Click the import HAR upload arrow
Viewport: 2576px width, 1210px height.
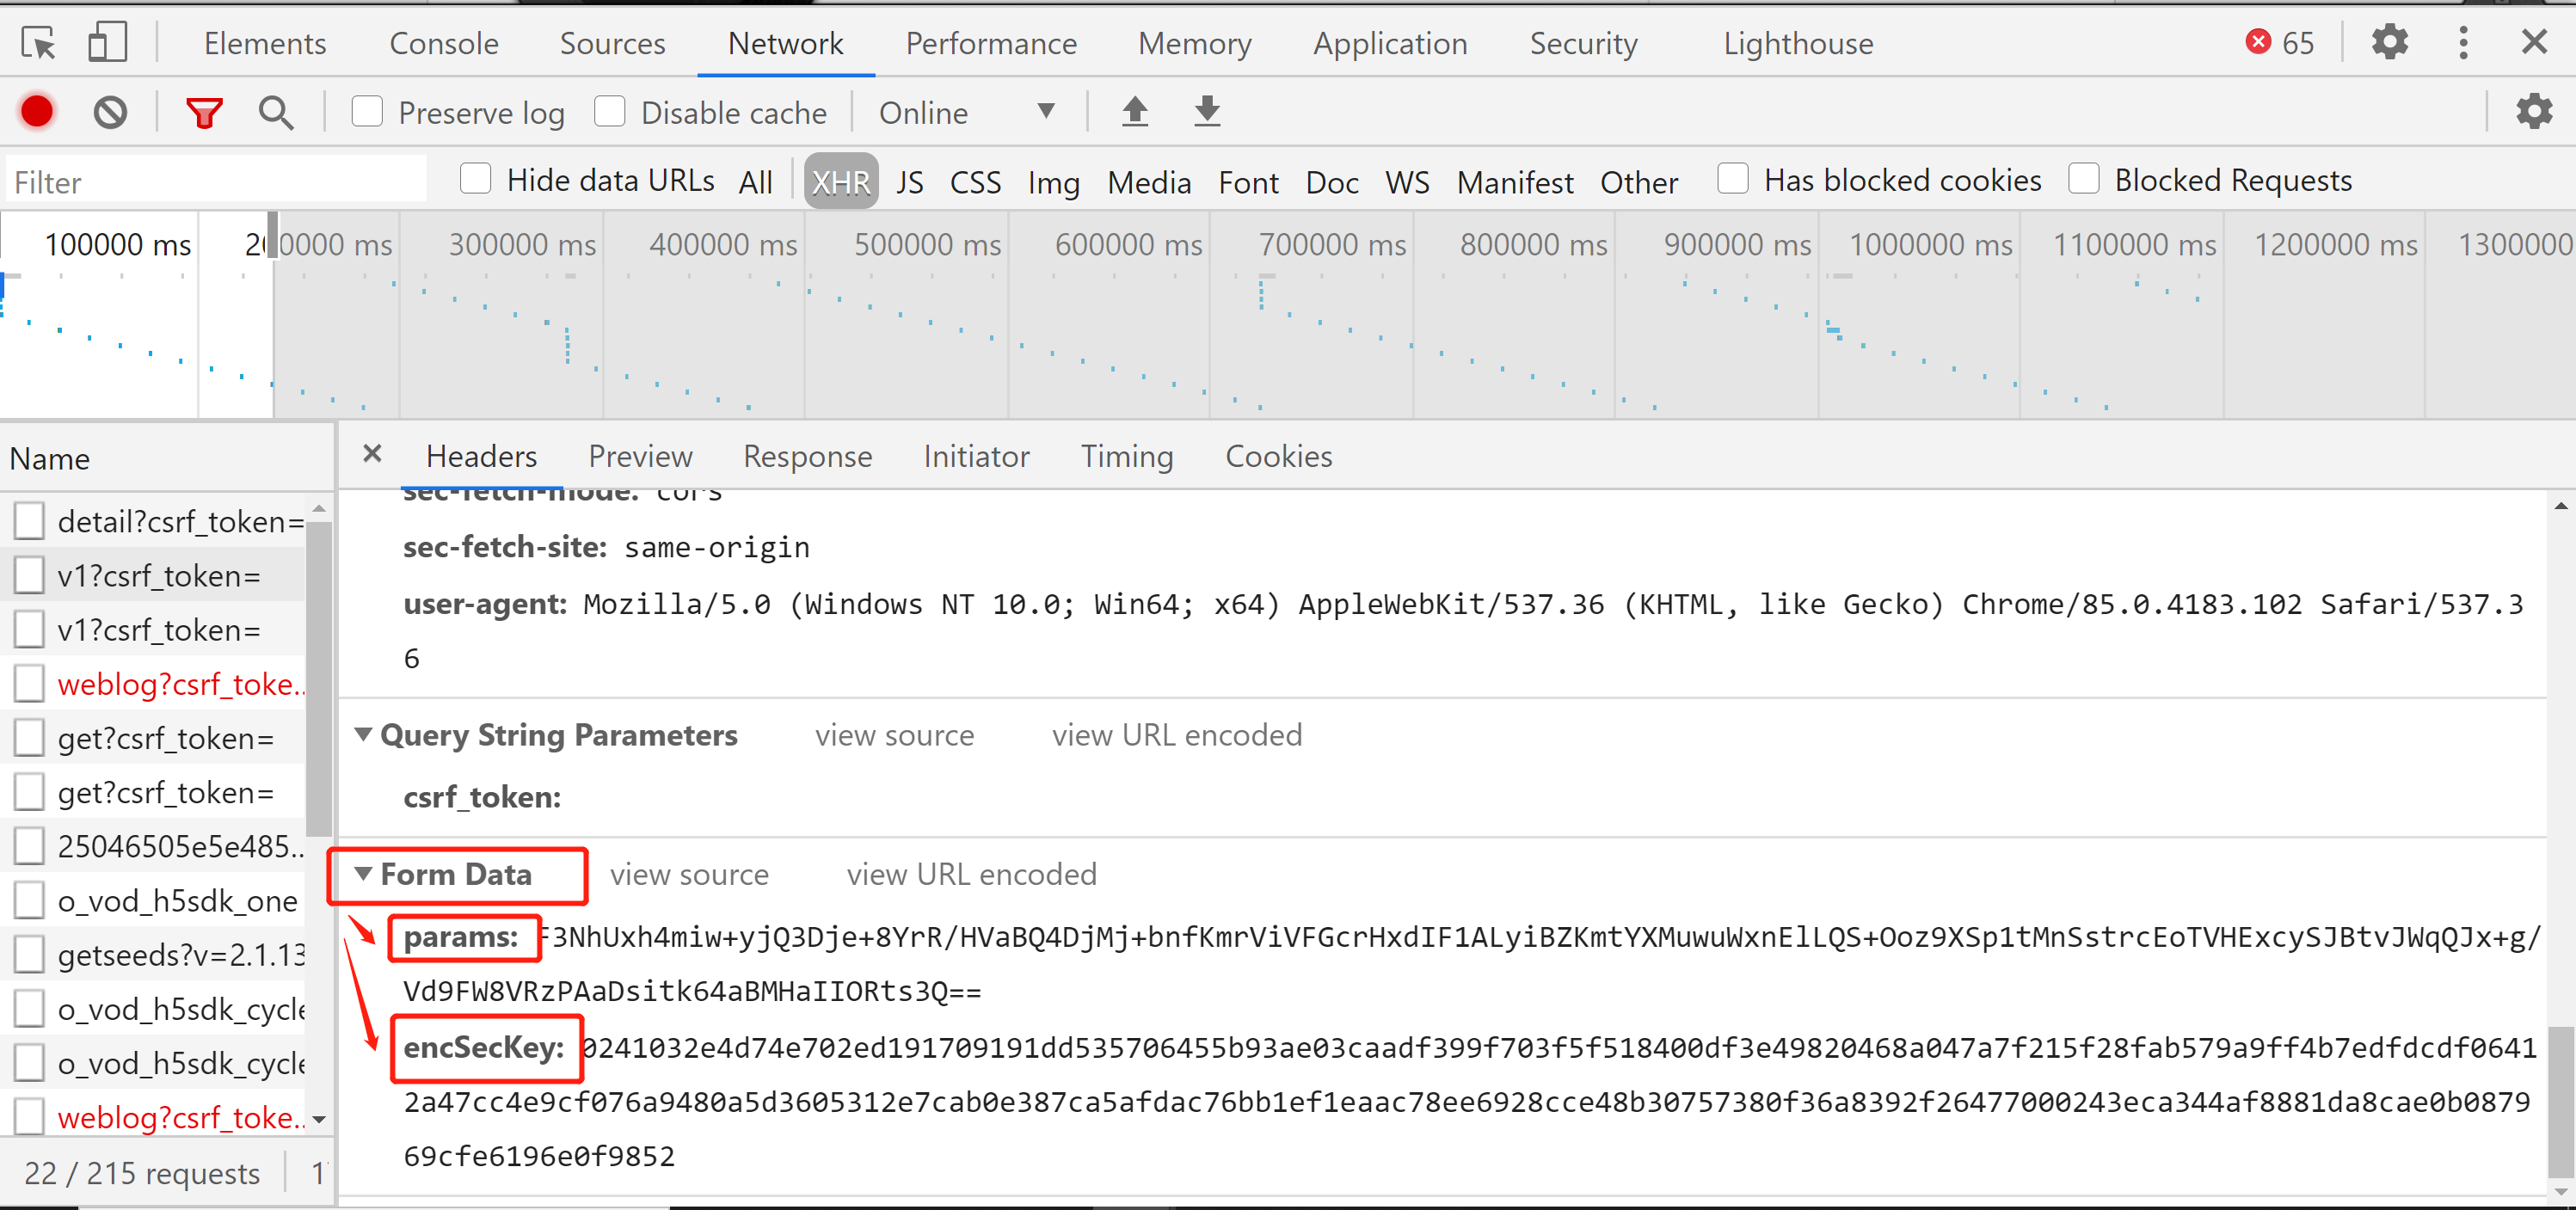(x=1134, y=111)
